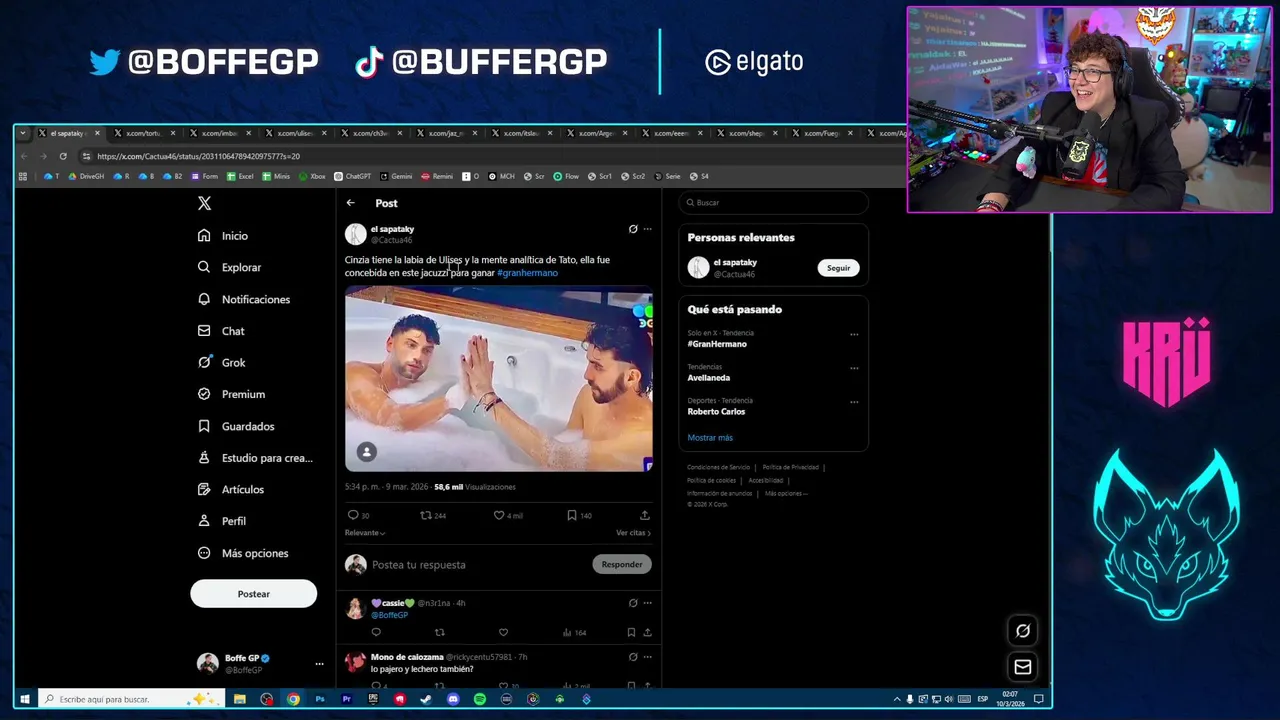Open the #granhermano hashtag link
Image resolution: width=1280 pixels, height=720 pixels.
527,273
